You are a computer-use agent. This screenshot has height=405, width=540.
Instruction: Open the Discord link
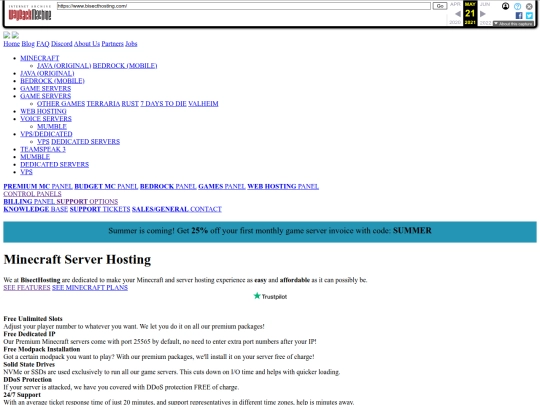click(62, 44)
